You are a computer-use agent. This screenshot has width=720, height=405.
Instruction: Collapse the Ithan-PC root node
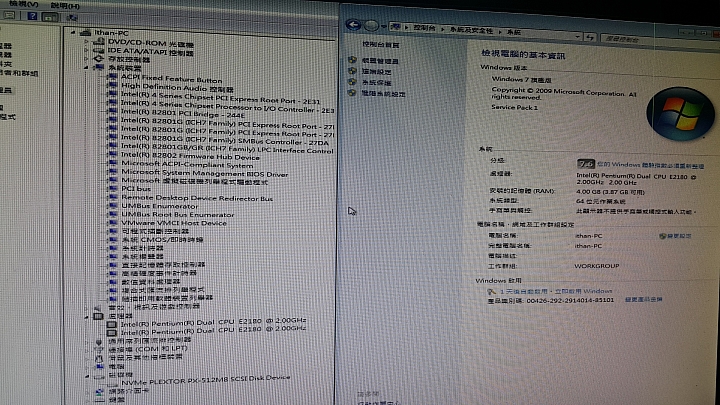(73, 33)
